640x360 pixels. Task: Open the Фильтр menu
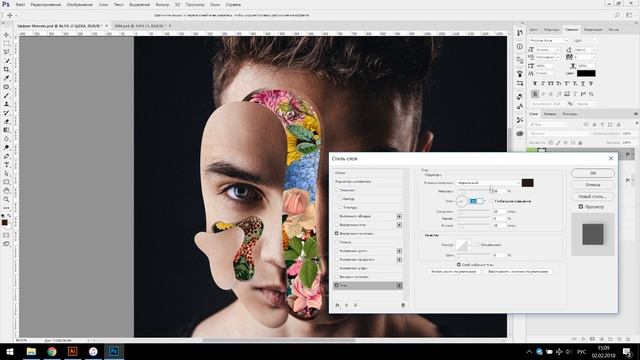[162, 4]
